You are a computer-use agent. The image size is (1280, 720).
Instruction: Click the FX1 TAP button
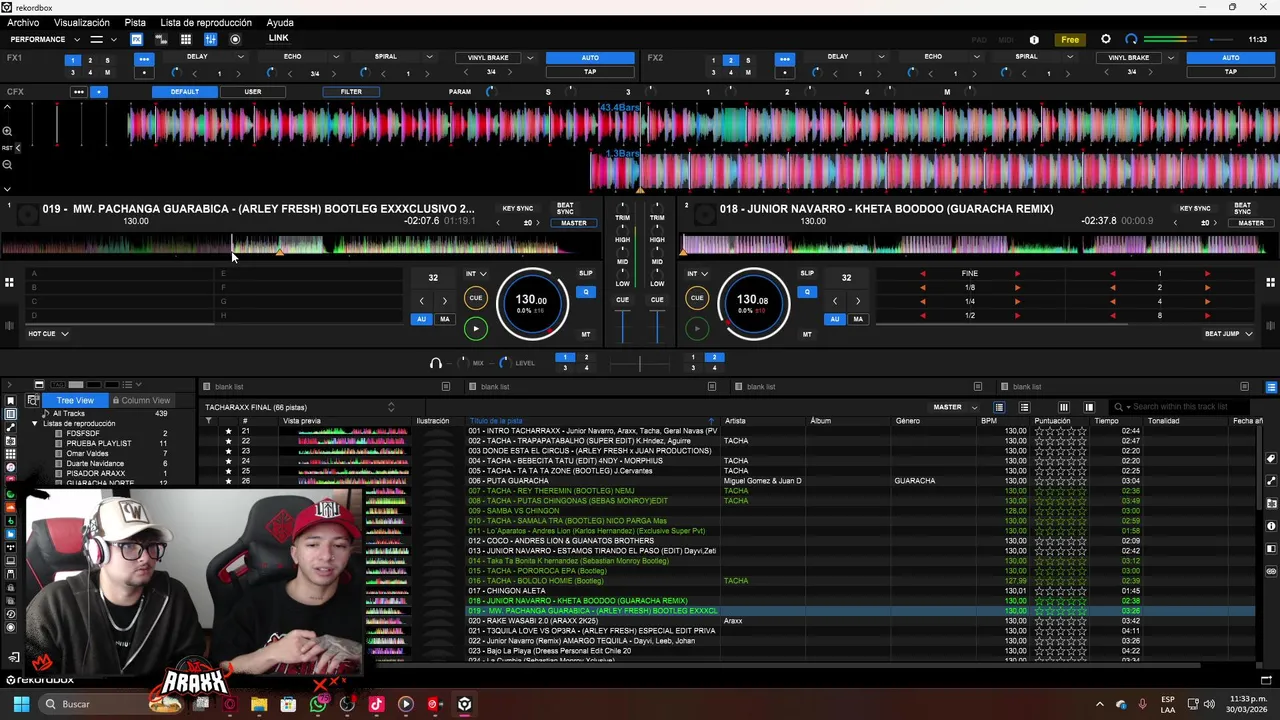click(x=590, y=72)
